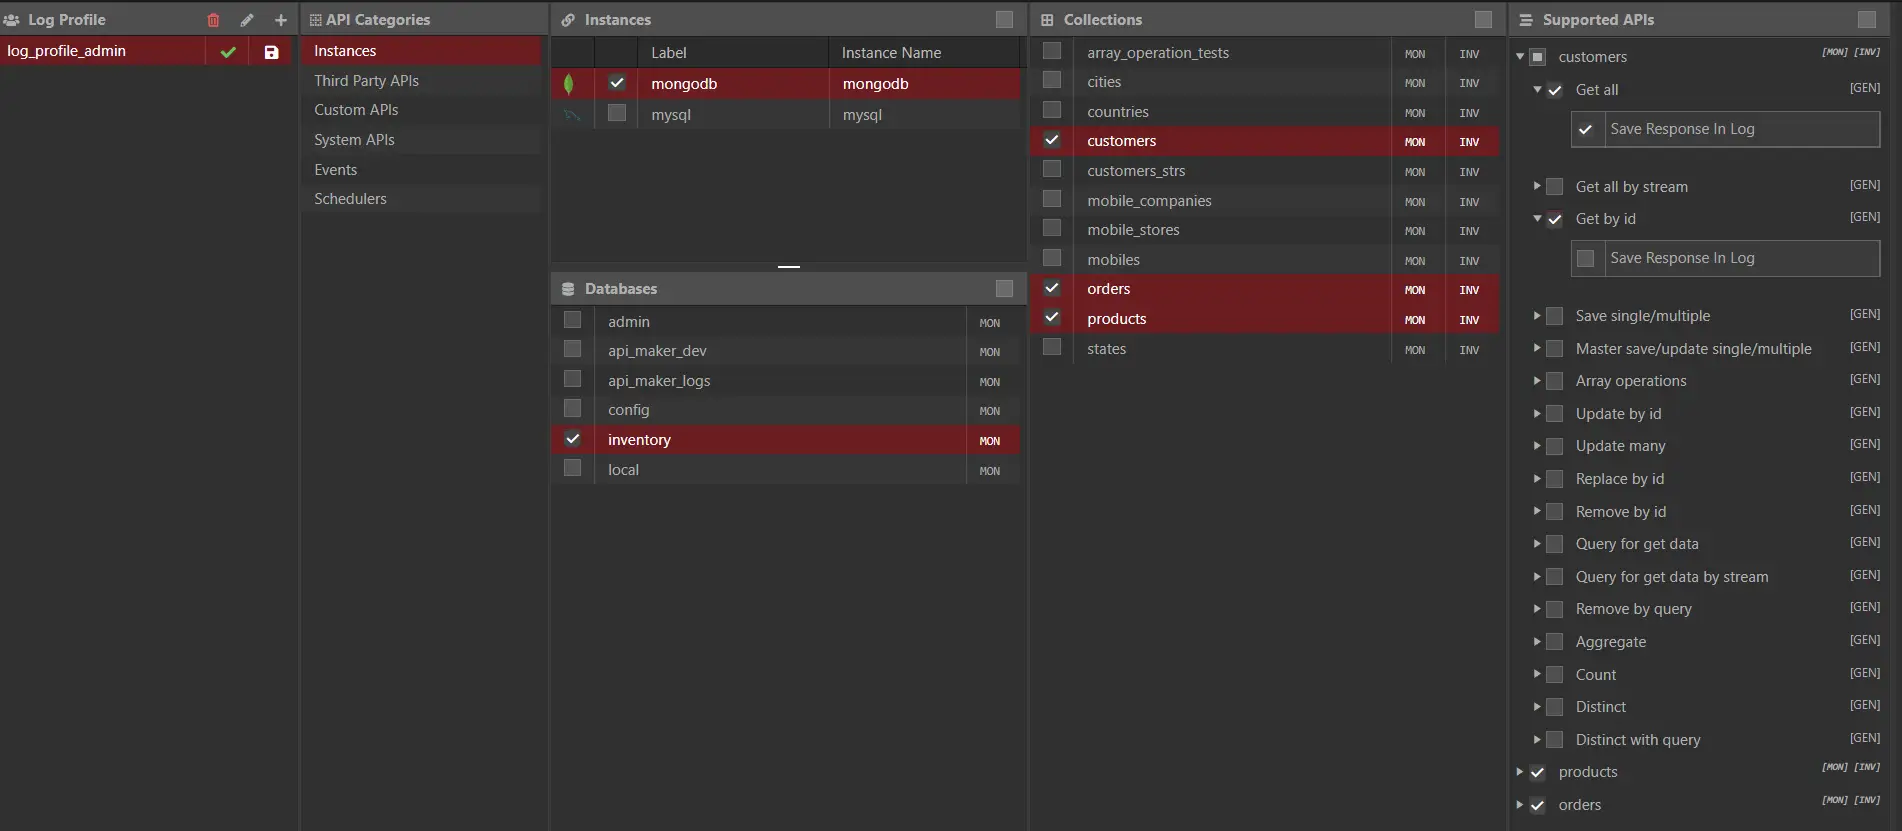The width and height of the screenshot is (1902, 831).
Task: Click the INV badge in the customers collection row
Action: [x=1469, y=142]
